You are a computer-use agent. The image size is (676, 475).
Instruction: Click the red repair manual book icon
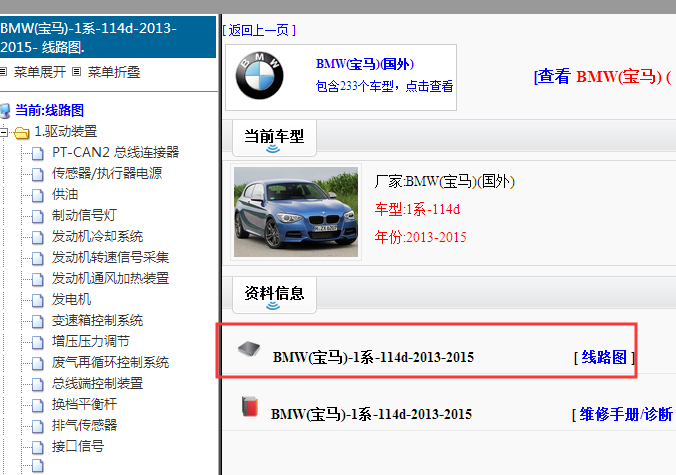[250, 406]
